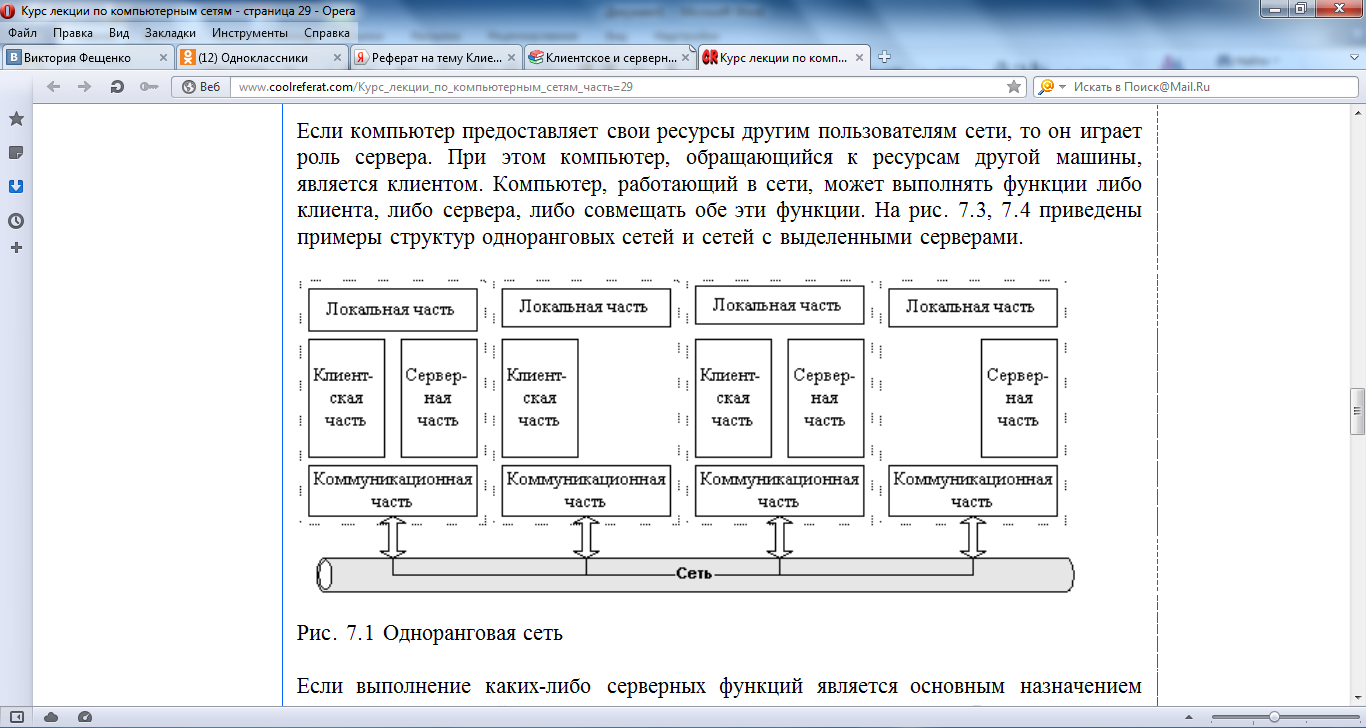Image resolution: width=1366 pixels, height=728 pixels.
Task: Click the Opera logo in title bar
Action: tap(10, 10)
